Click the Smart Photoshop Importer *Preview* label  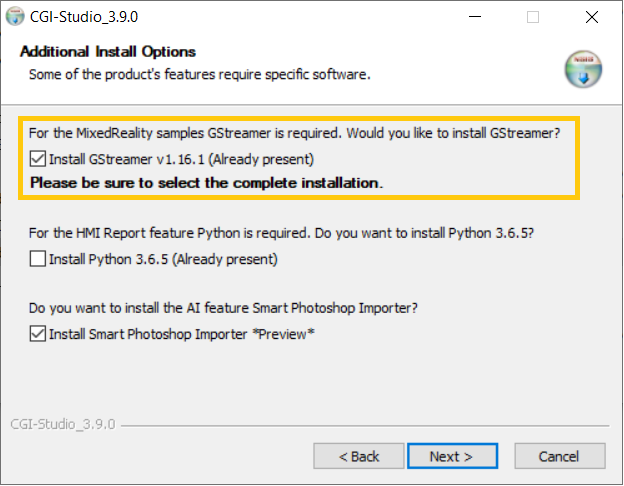coord(181,334)
